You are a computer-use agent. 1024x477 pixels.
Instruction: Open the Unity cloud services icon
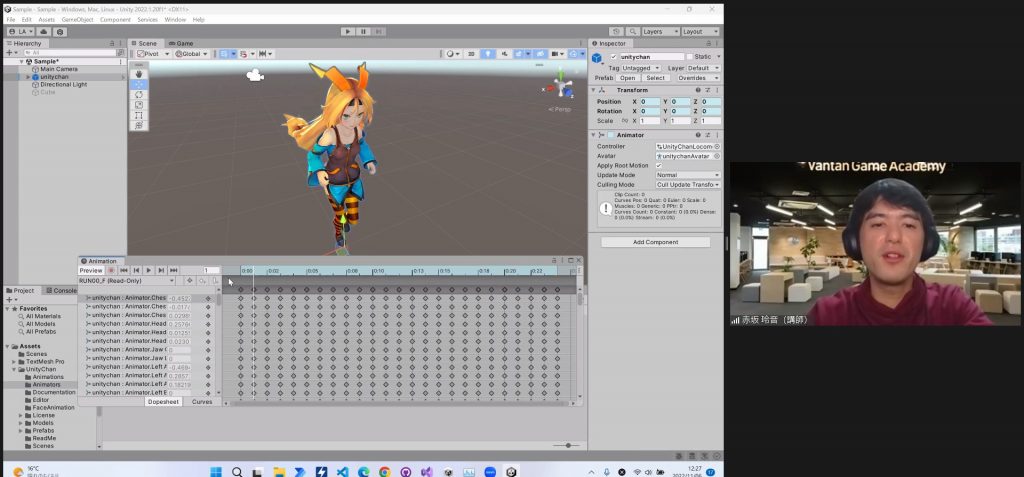(x=44, y=31)
